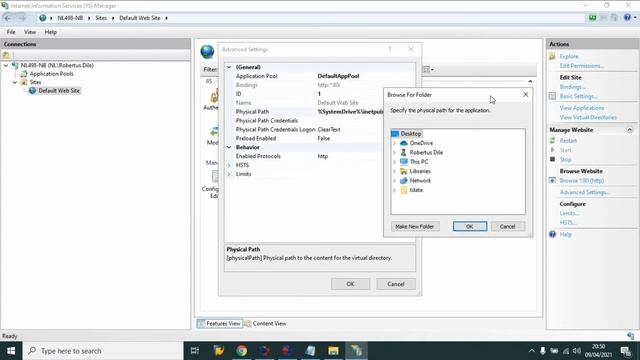
Task: Click Limits link under Configure
Action: tap(569, 213)
